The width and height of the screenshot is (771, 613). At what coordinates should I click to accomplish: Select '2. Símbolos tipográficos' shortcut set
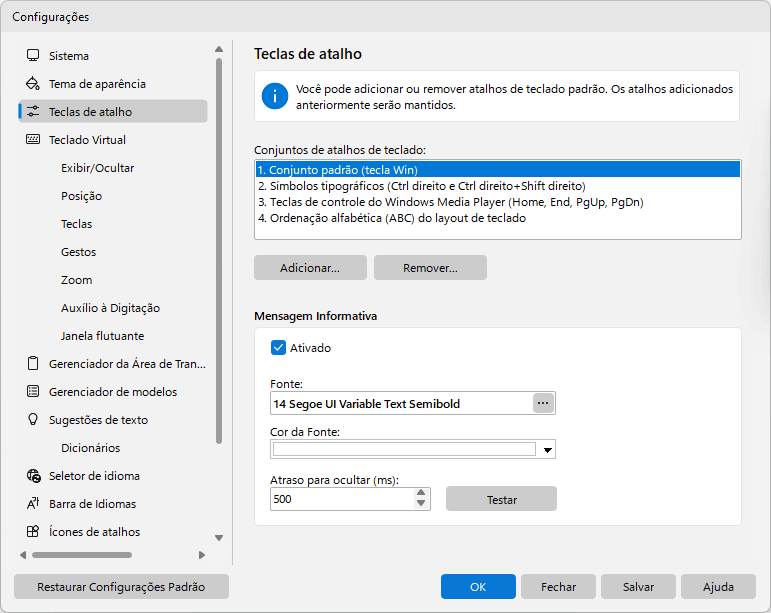point(498,186)
